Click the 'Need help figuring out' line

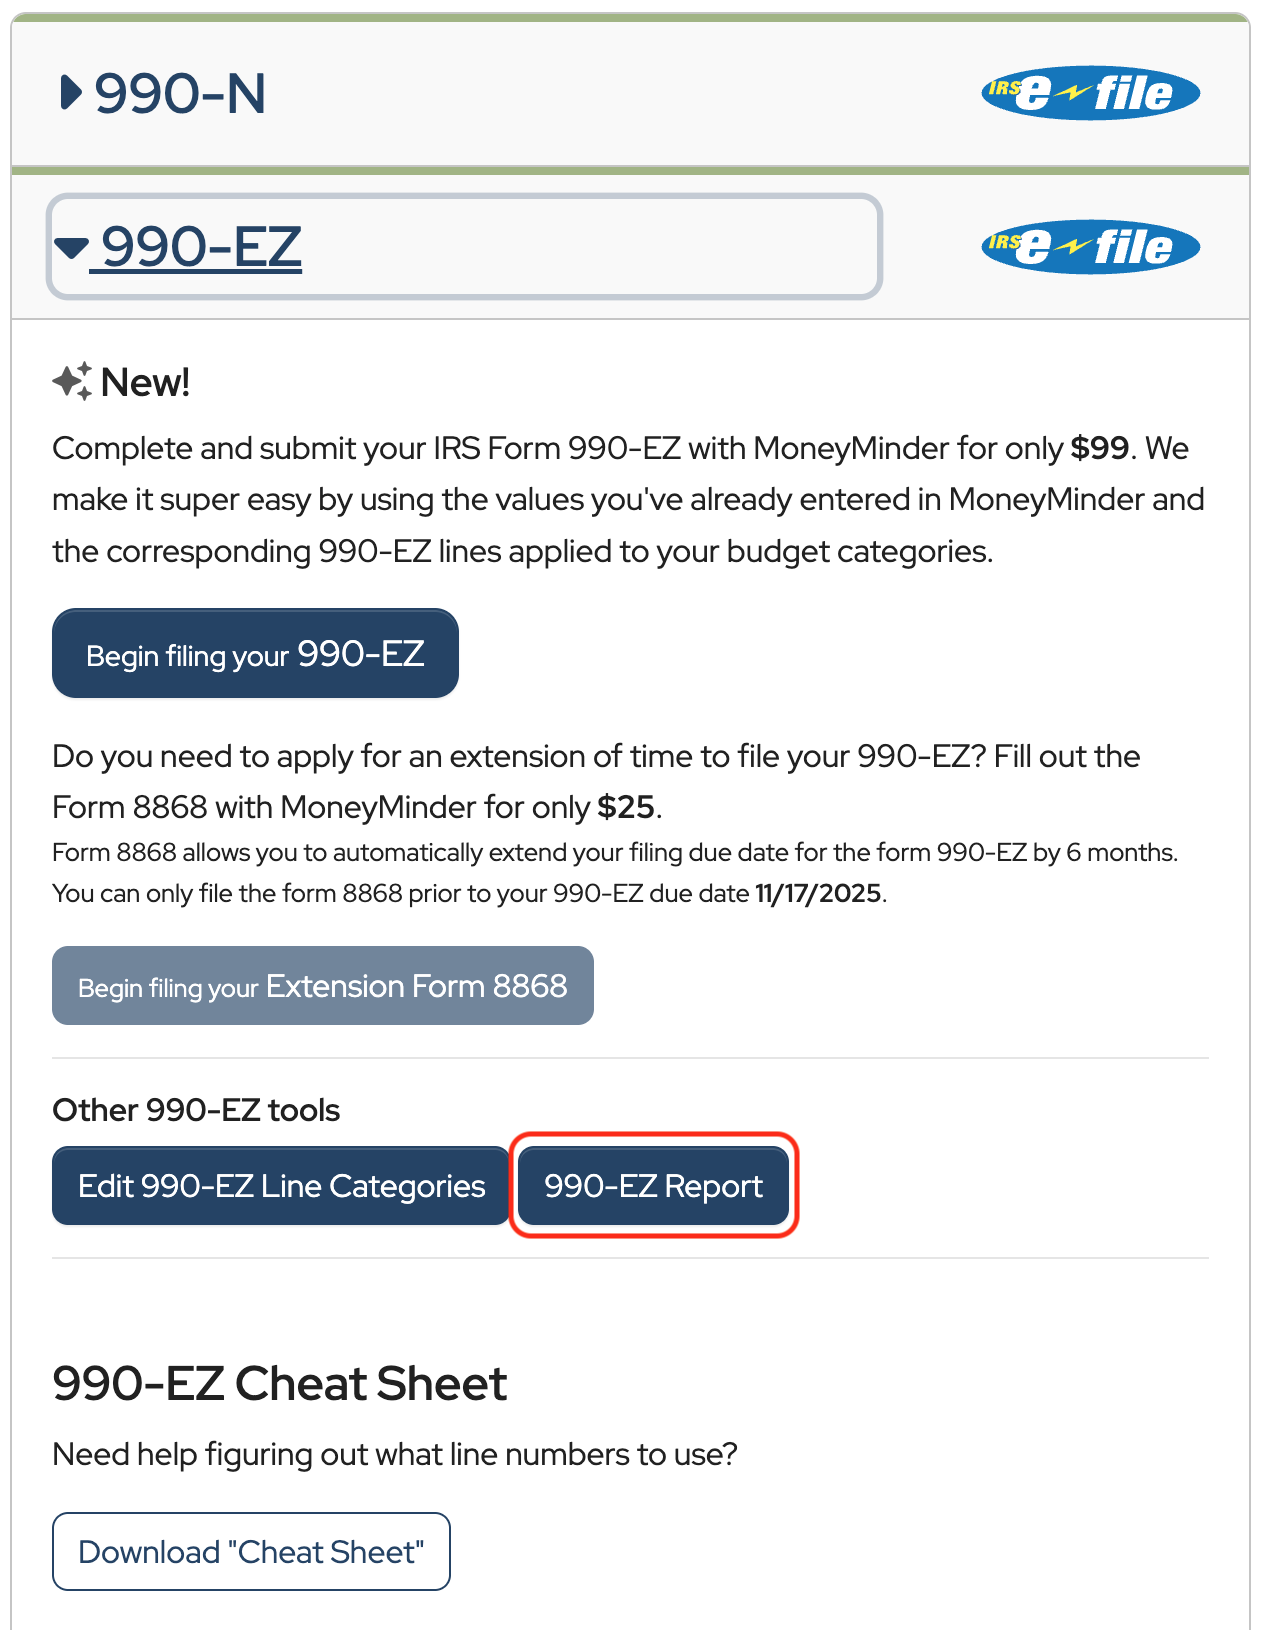click(394, 1454)
